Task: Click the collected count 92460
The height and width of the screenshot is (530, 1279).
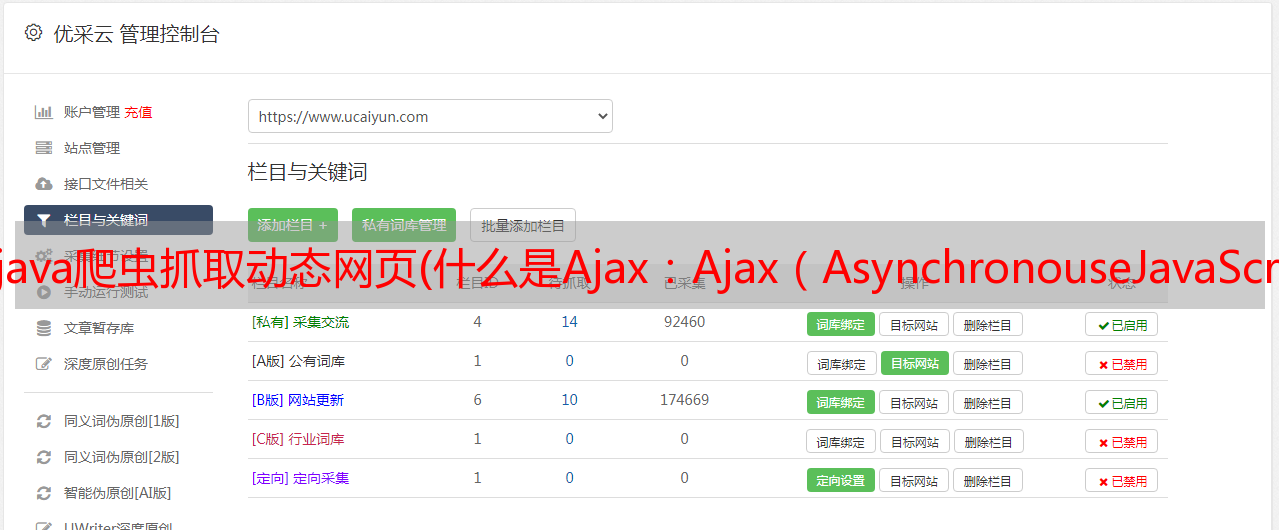Action: (684, 322)
